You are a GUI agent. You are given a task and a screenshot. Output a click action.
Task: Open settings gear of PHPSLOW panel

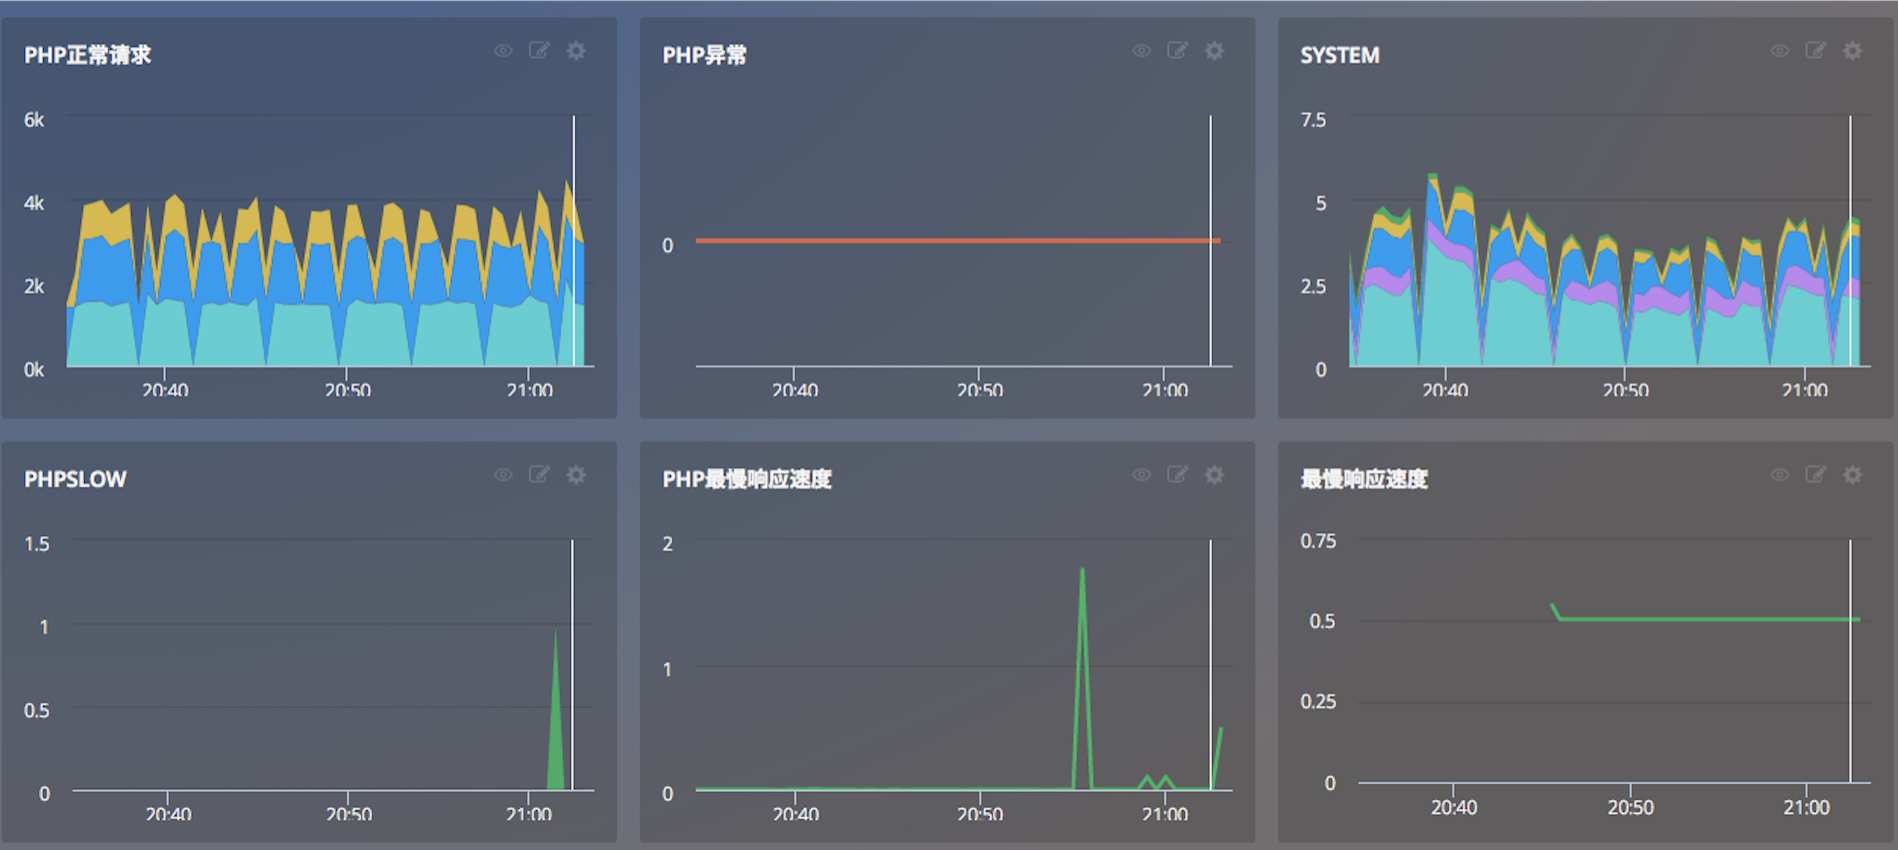pyautogui.click(x=576, y=474)
